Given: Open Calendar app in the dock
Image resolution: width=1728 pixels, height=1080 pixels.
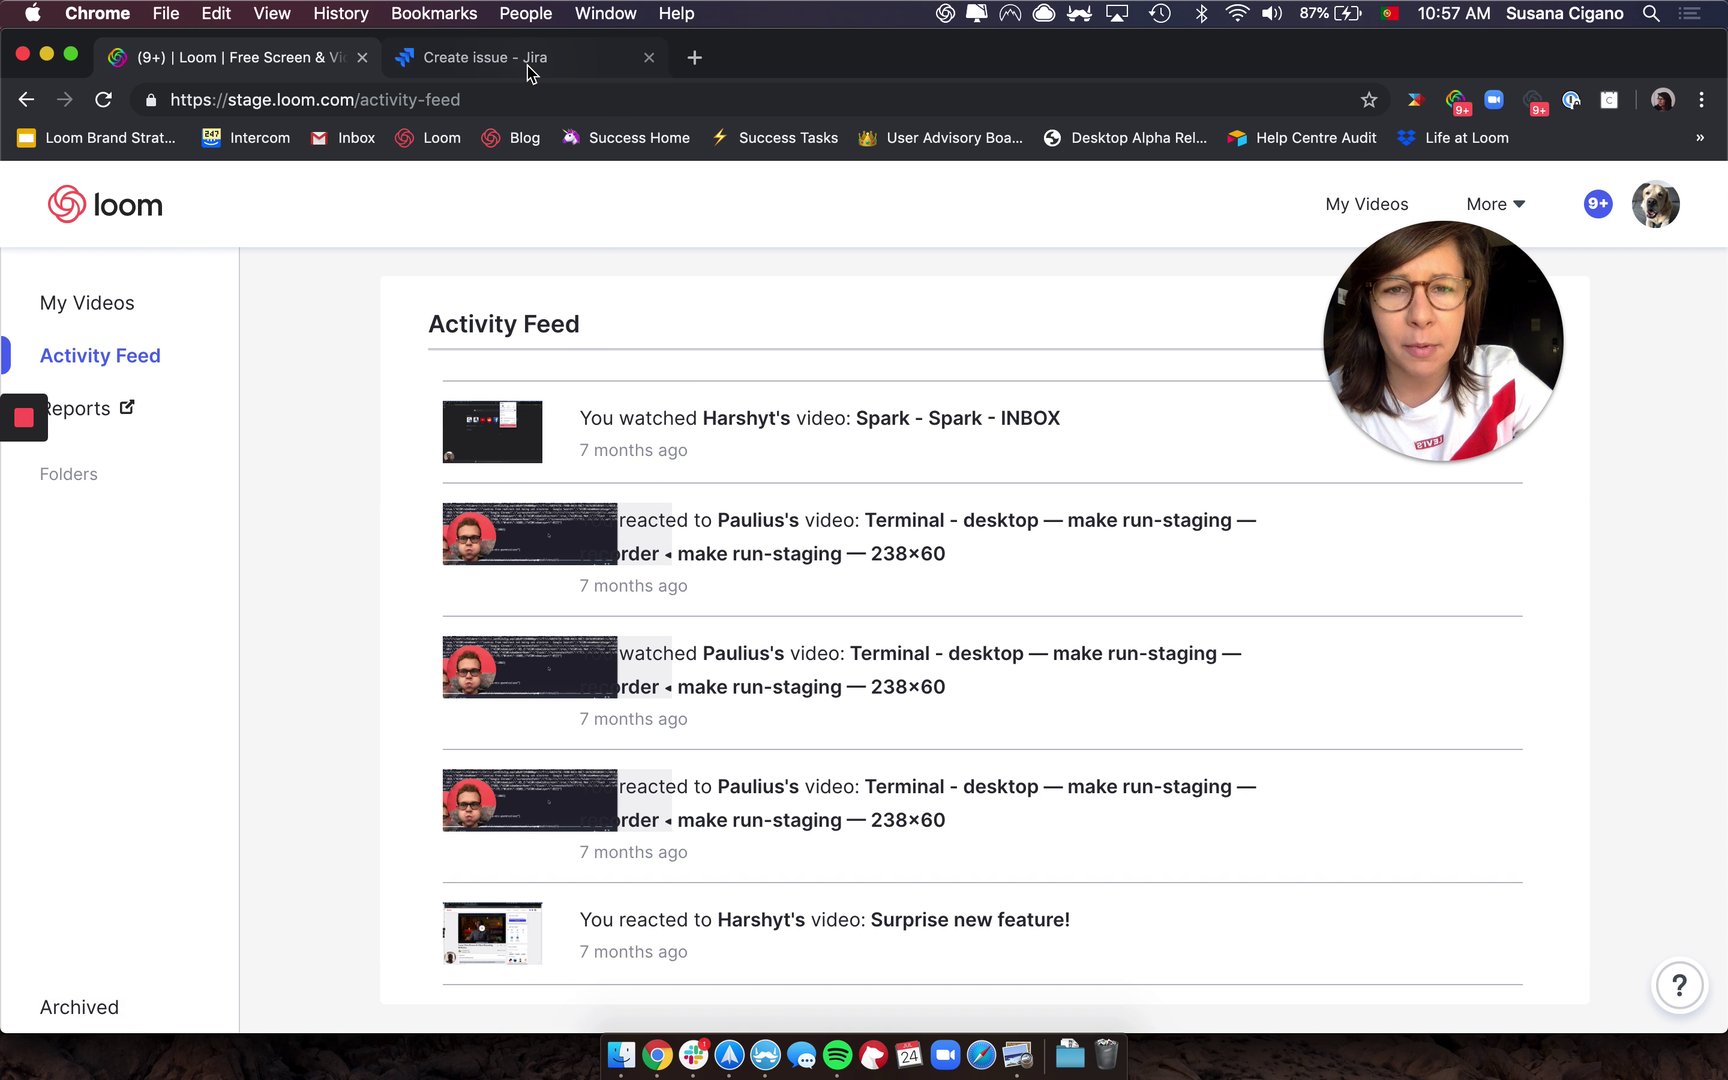Looking at the screenshot, I should pos(909,1055).
